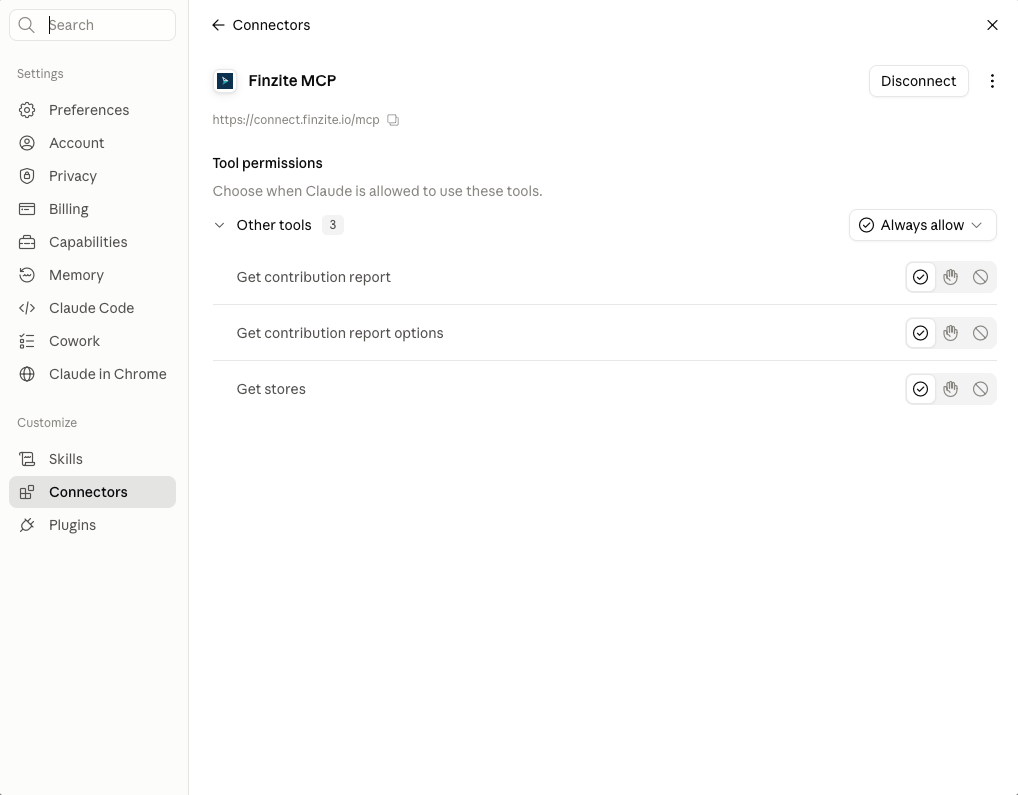Block the Get contribution report tool

(980, 277)
